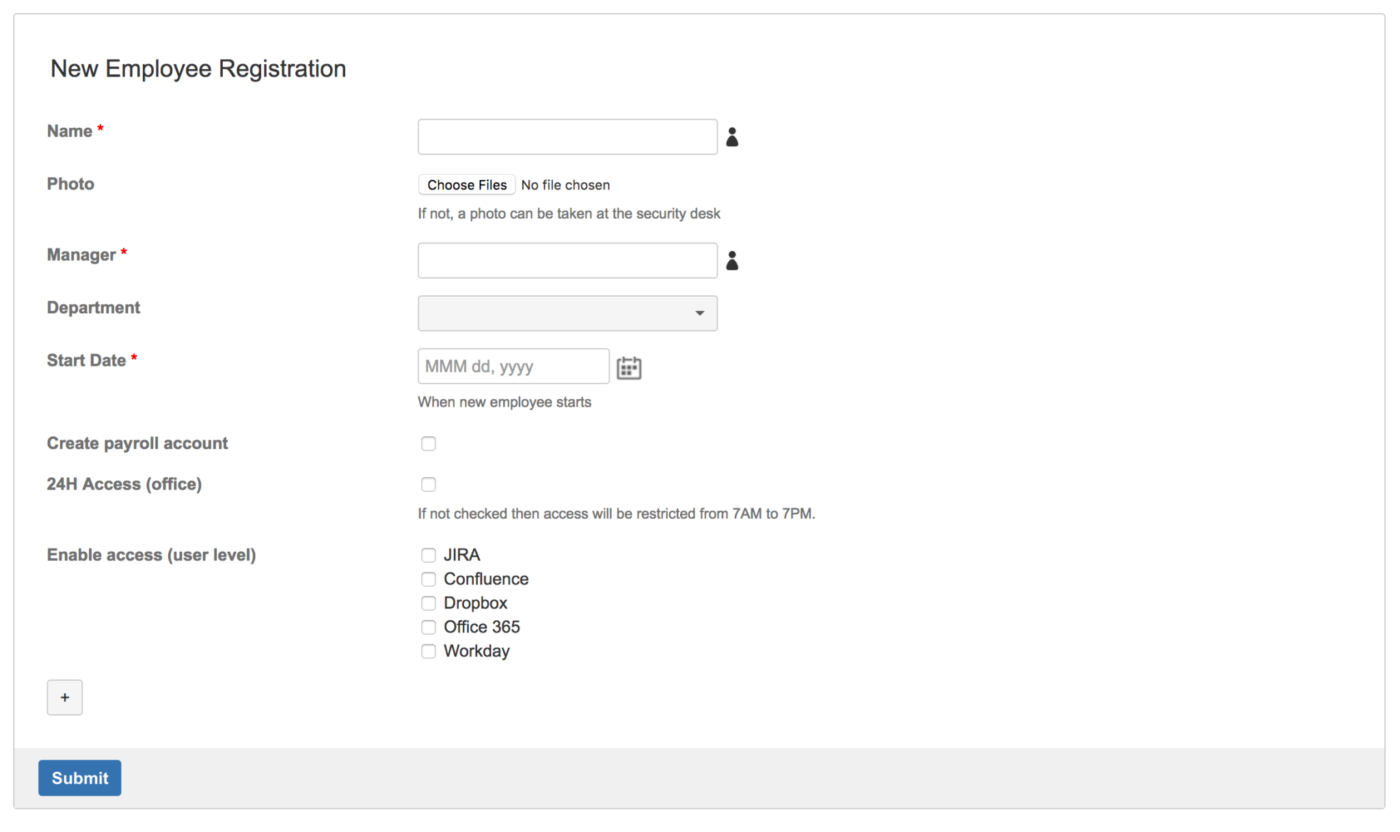The image size is (1400, 832).
Task: Enable Confluence access
Action: pos(428,579)
